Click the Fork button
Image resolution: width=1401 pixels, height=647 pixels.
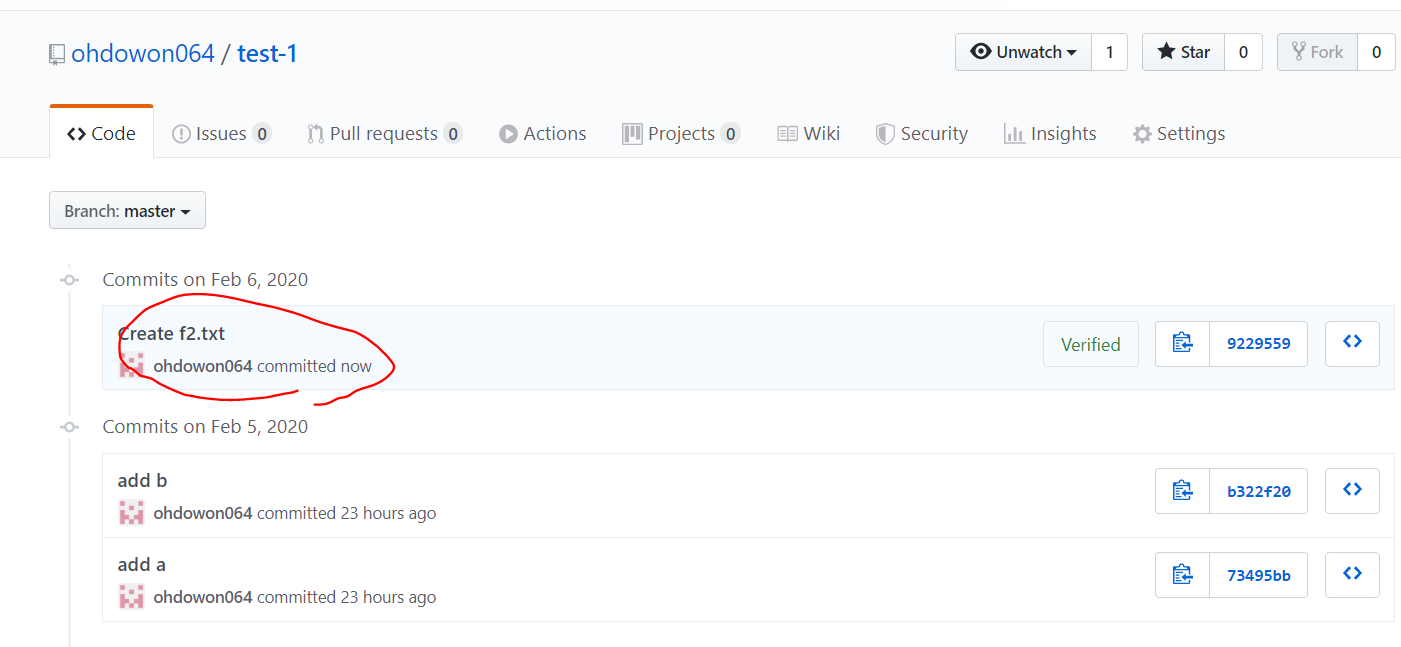(1317, 52)
